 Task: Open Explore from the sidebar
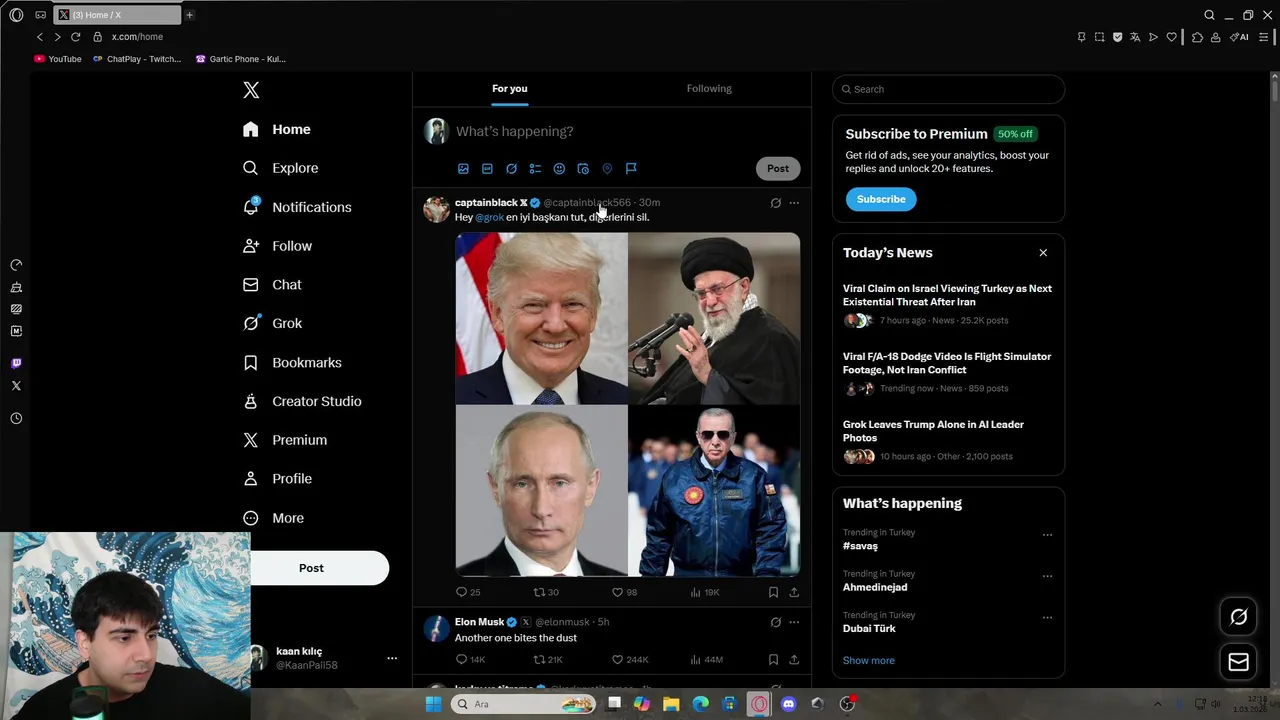click(x=280, y=168)
